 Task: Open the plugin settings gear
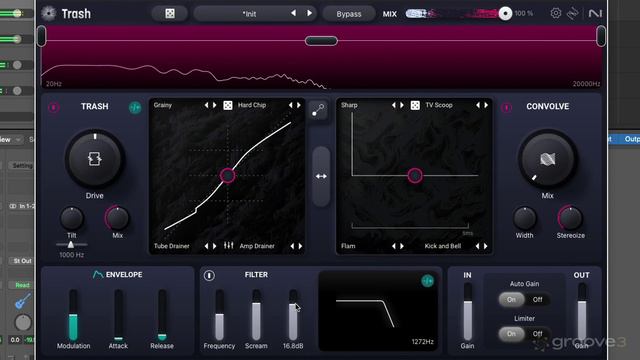pyautogui.click(x=556, y=13)
